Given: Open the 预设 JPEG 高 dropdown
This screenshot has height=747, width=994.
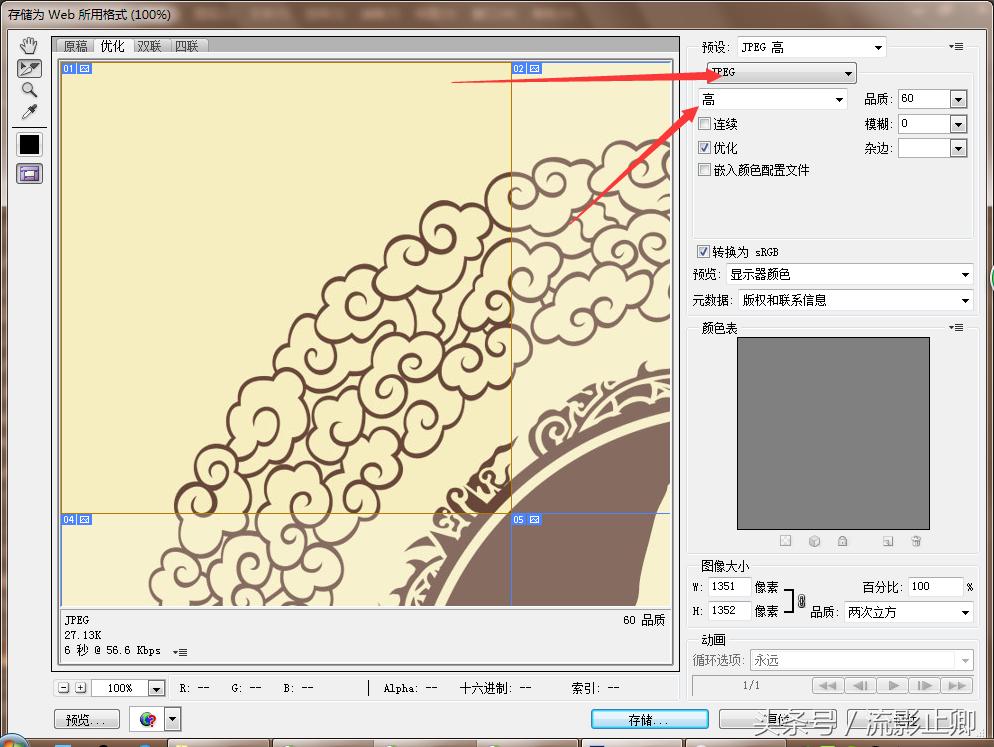Looking at the screenshot, I should click(811, 47).
